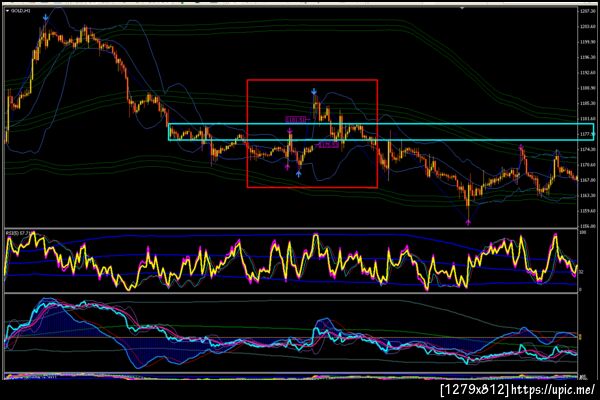Select the magenta up arrow below the lowest candle wick
The height and width of the screenshot is (400, 600).
point(468,221)
